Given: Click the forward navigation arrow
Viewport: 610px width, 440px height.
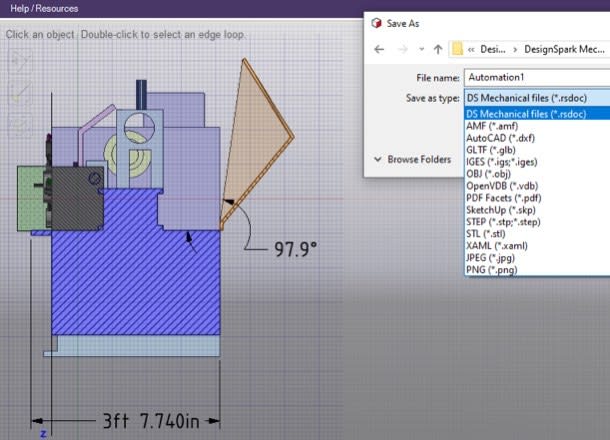Looking at the screenshot, I should [403, 49].
